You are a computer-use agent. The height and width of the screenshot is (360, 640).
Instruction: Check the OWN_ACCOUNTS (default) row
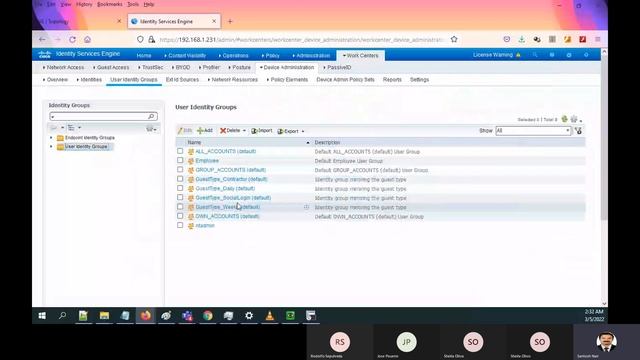coord(180,216)
